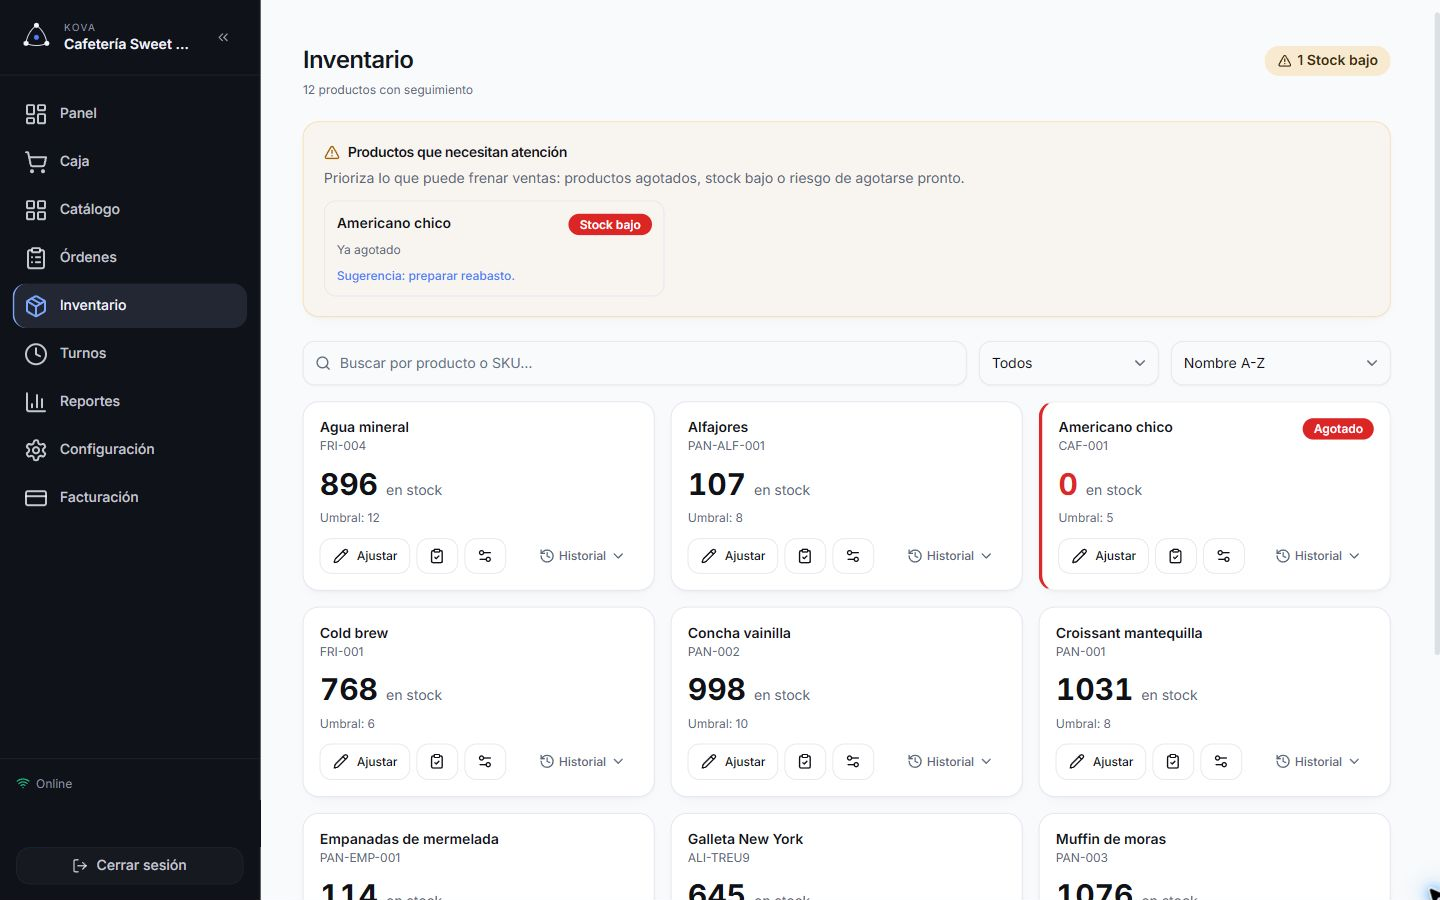This screenshot has width=1440, height=900.
Task: Click the 896 stock count
Action: pyautogui.click(x=349, y=485)
